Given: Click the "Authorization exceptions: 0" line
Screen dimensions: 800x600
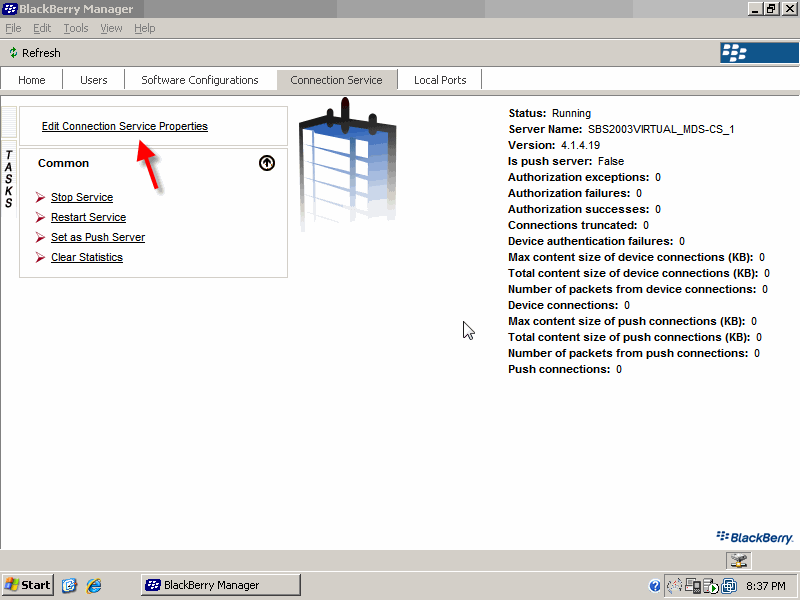Looking at the screenshot, I should 584,177.
